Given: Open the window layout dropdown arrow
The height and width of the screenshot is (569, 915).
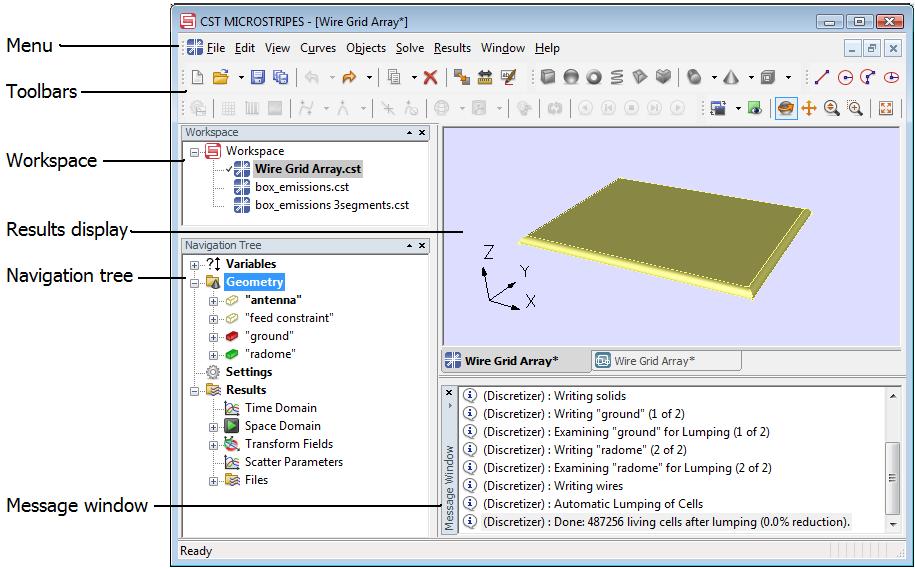Looking at the screenshot, I should point(738,108).
